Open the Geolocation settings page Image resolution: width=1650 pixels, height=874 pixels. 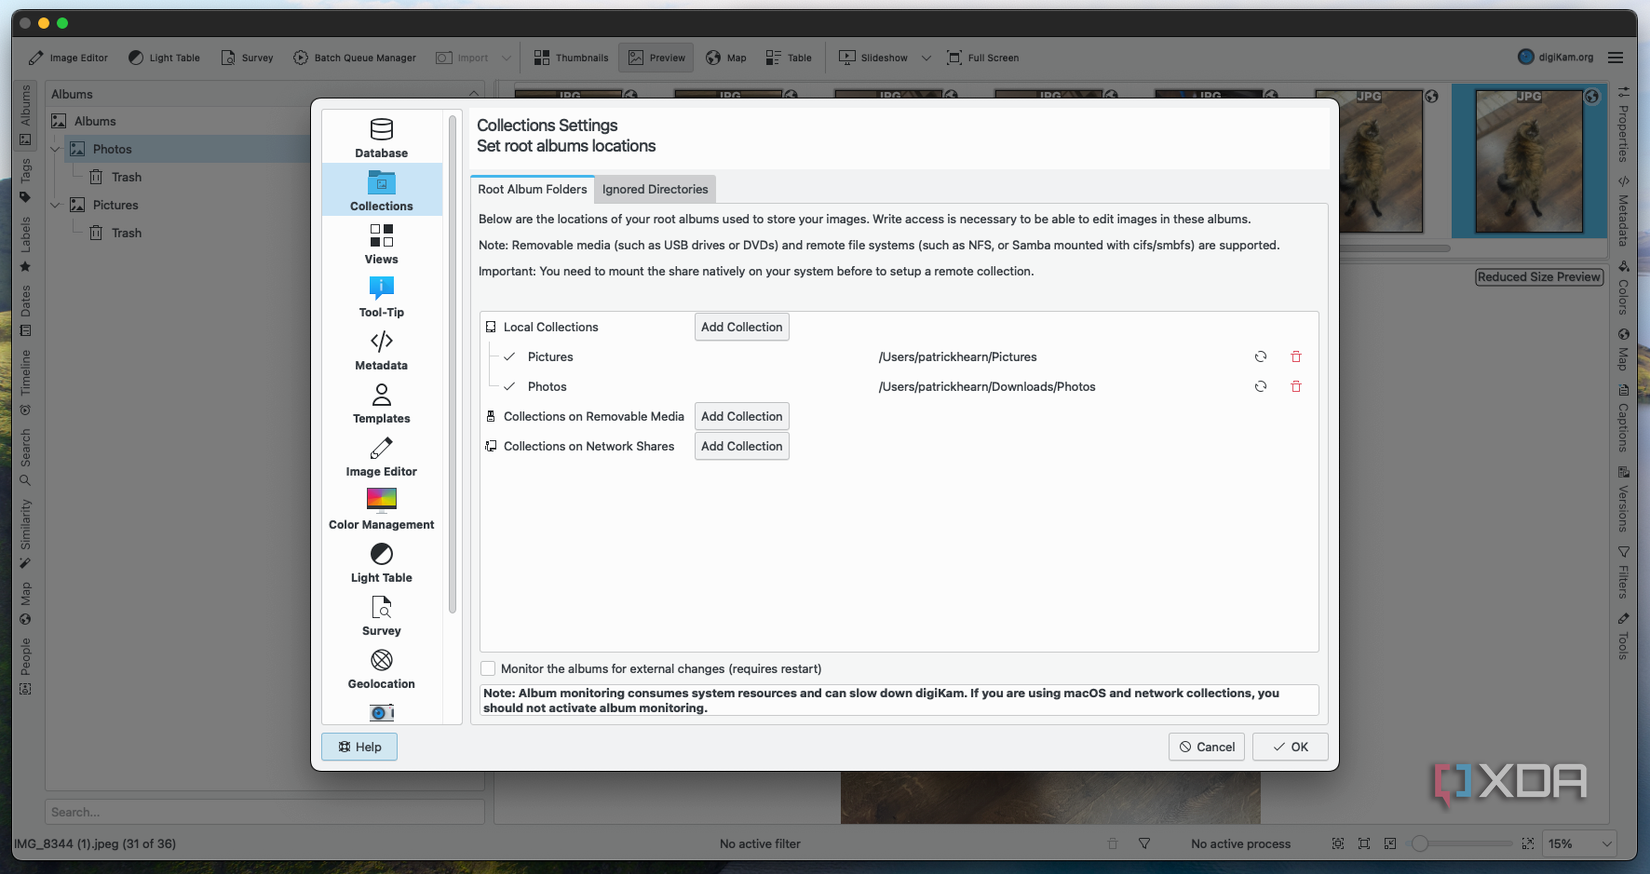click(x=381, y=668)
